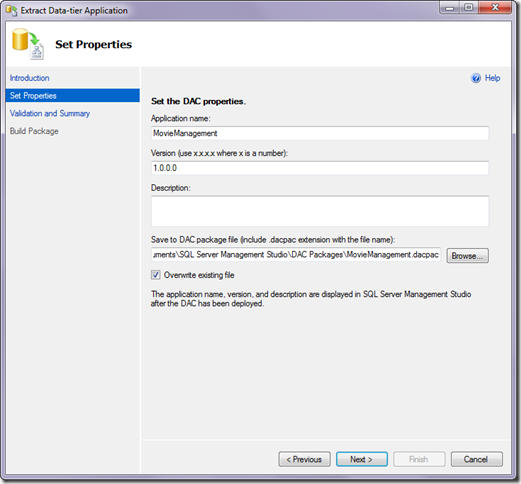
Task: Click inside the Description text box
Action: (x=320, y=211)
